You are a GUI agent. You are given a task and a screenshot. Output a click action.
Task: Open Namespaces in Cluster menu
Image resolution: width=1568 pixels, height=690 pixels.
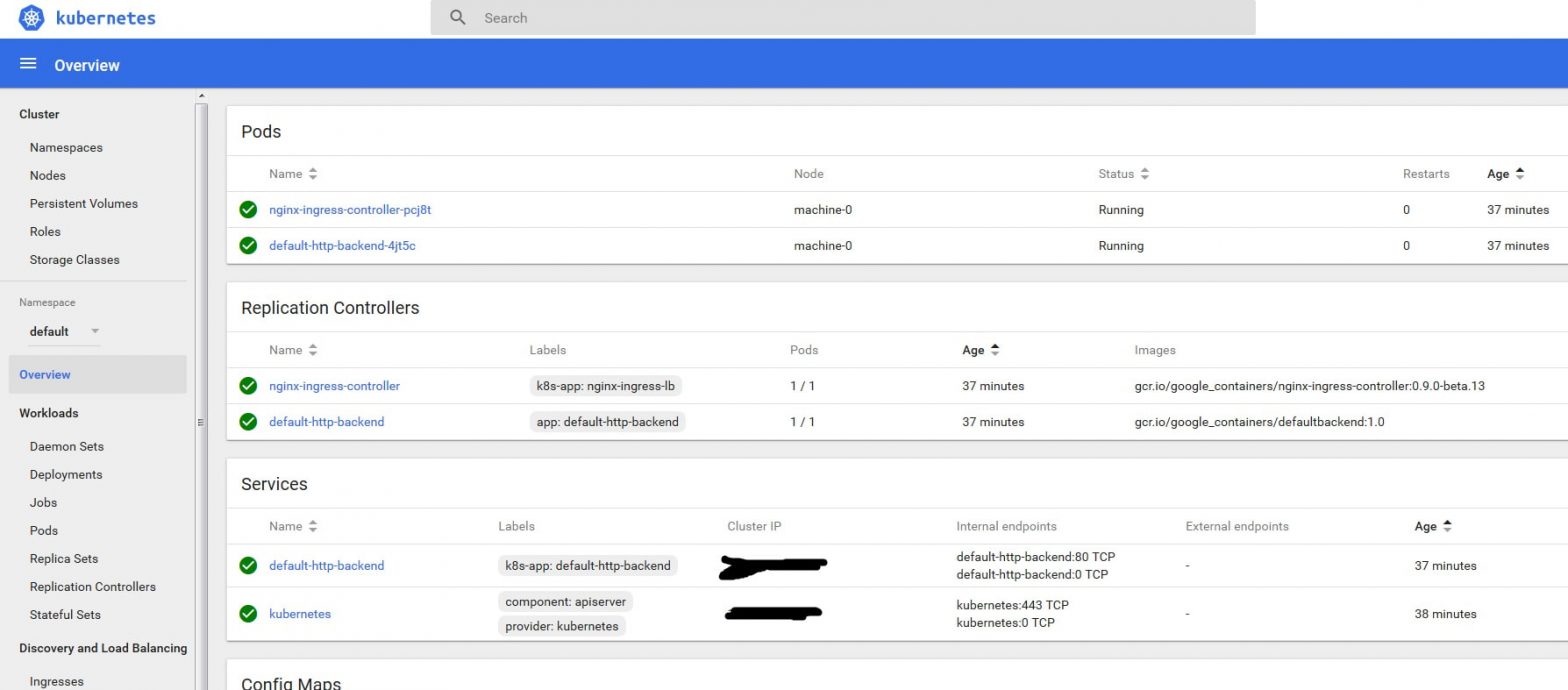66,147
